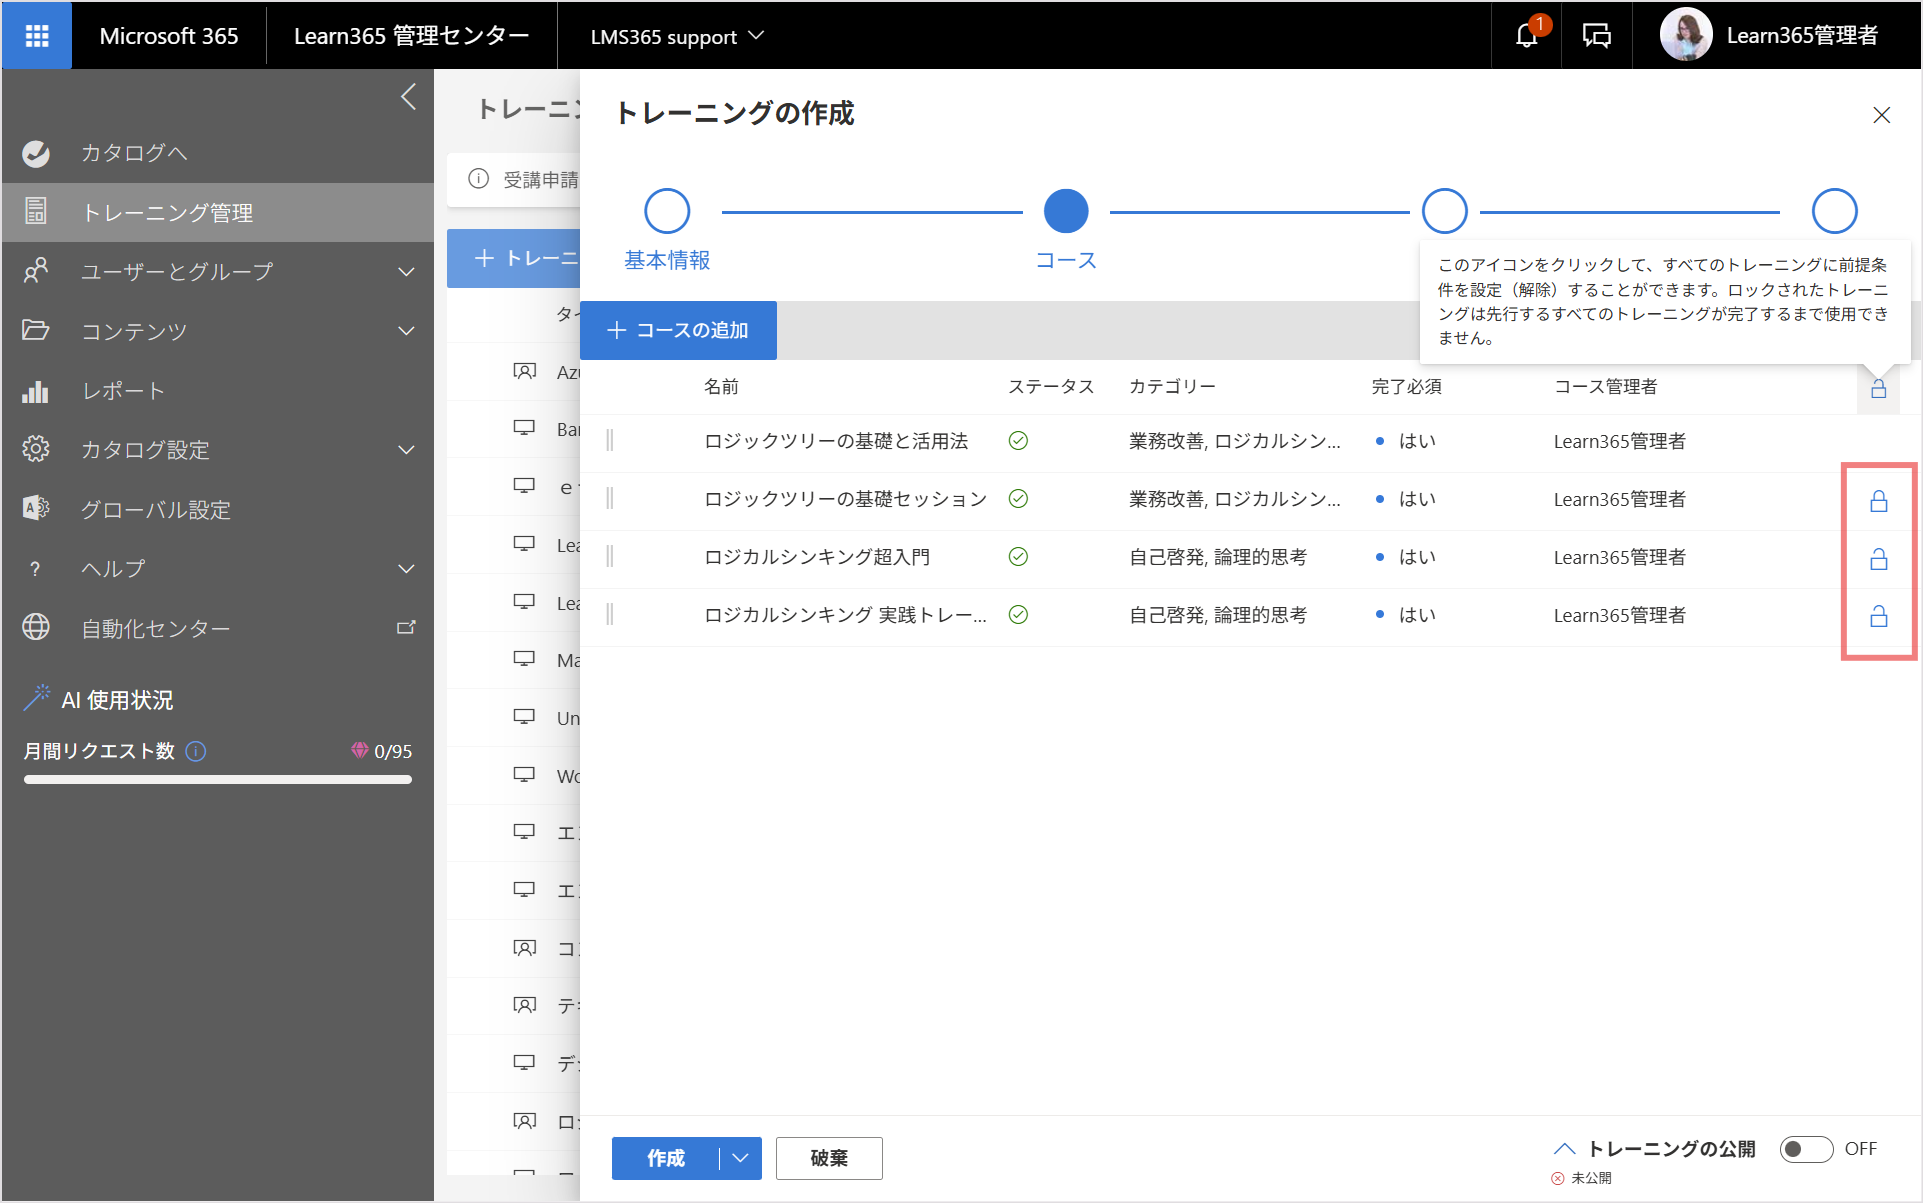Screen dimensions: 1923x1203
Task: Expand the ユーザーとグループ menu chevron
Action: (x=406, y=271)
